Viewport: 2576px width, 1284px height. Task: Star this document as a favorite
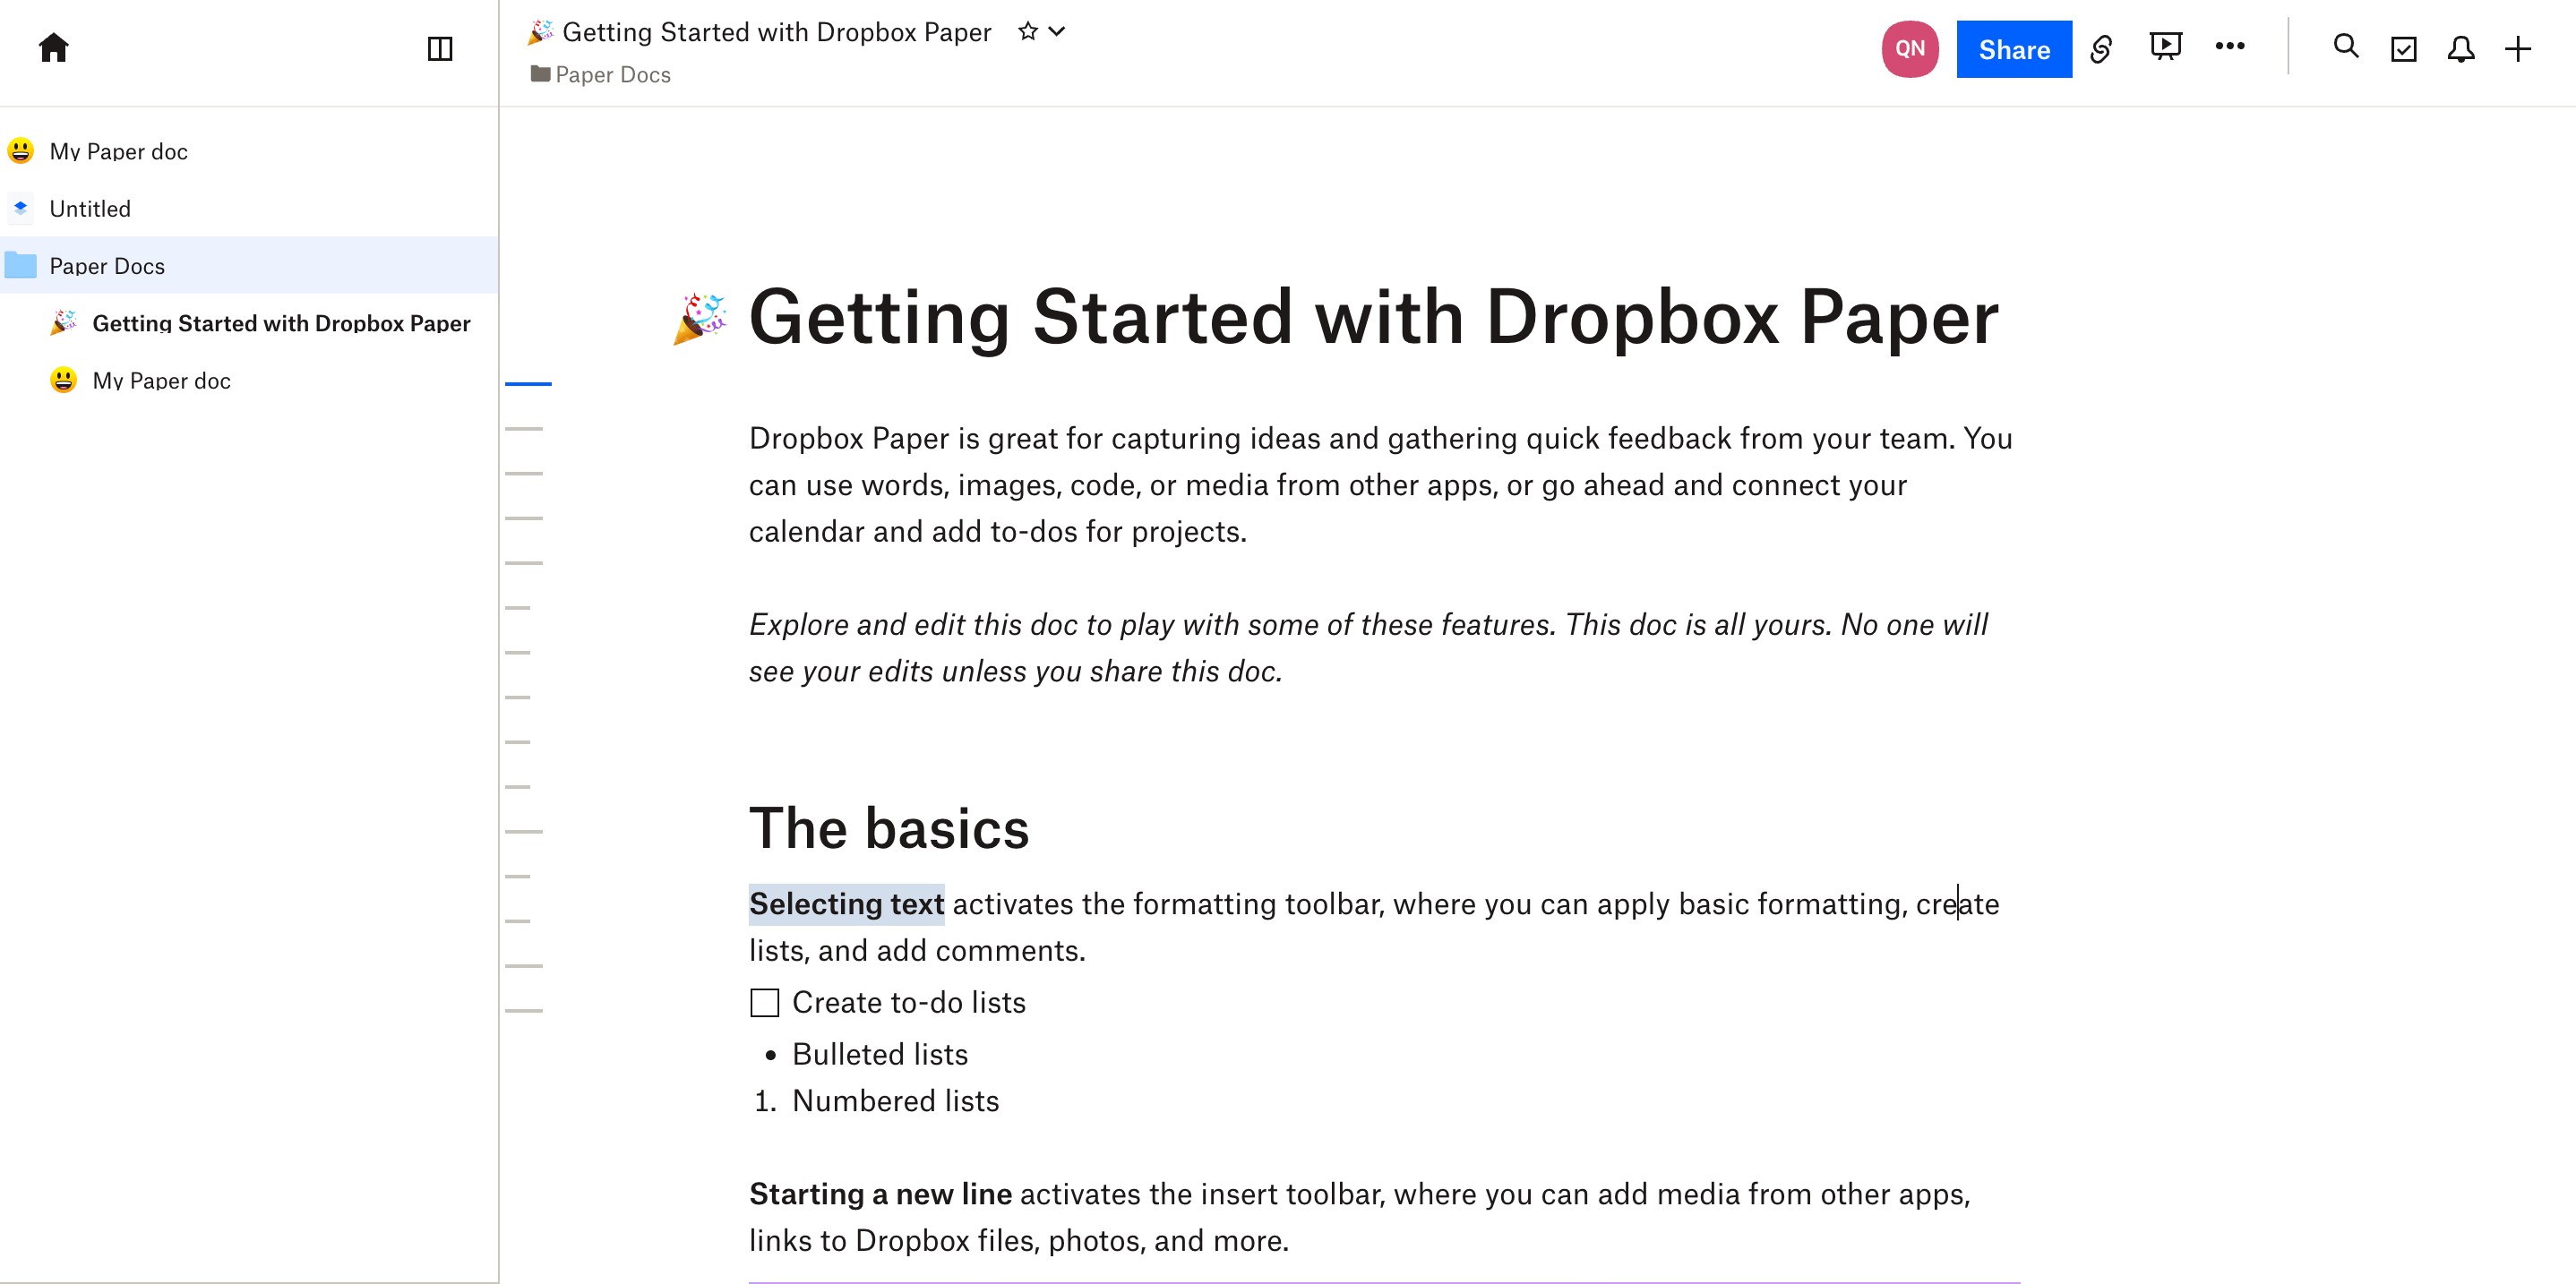[x=1027, y=31]
